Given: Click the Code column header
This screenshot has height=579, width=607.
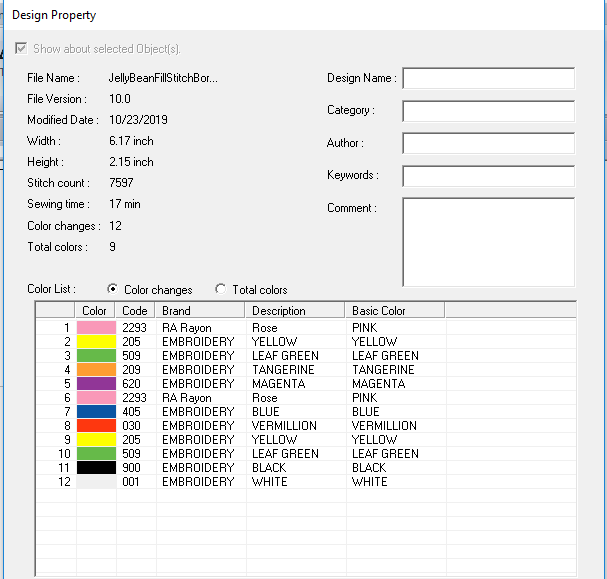Looking at the screenshot, I should [135, 311].
